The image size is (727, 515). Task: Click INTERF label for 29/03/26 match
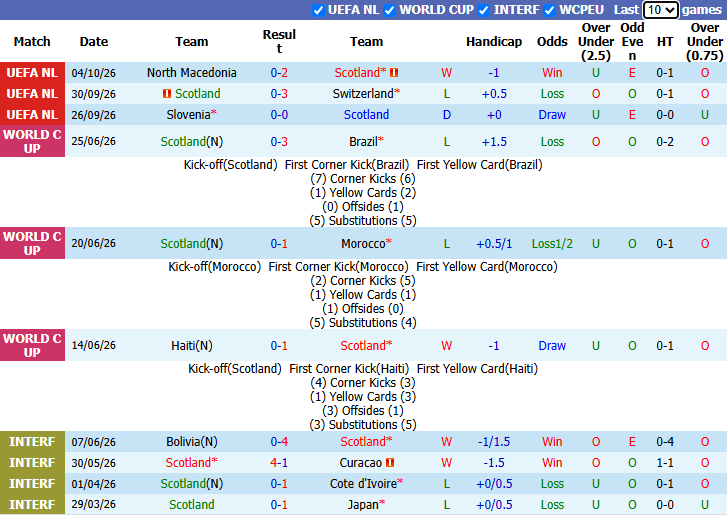click(x=32, y=504)
